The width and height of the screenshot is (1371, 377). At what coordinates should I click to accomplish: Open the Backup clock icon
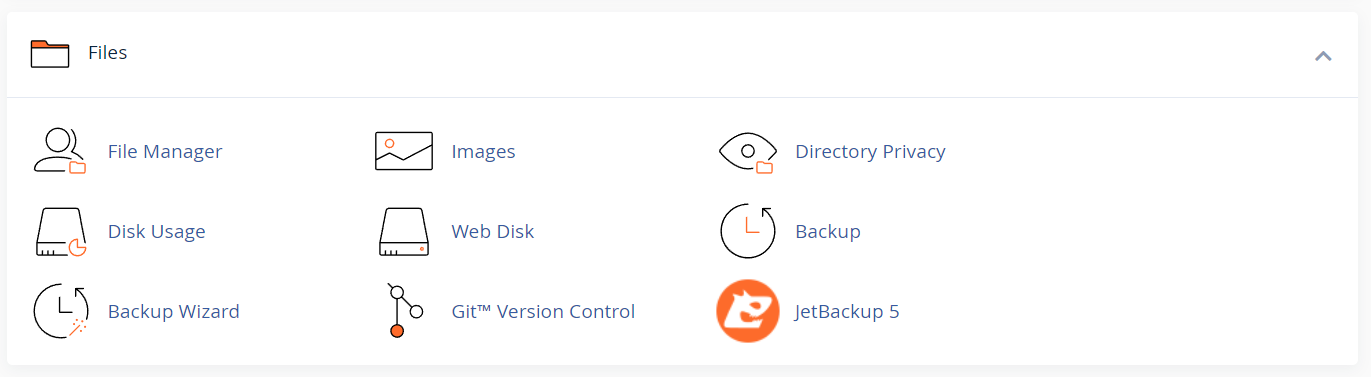pos(747,231)
